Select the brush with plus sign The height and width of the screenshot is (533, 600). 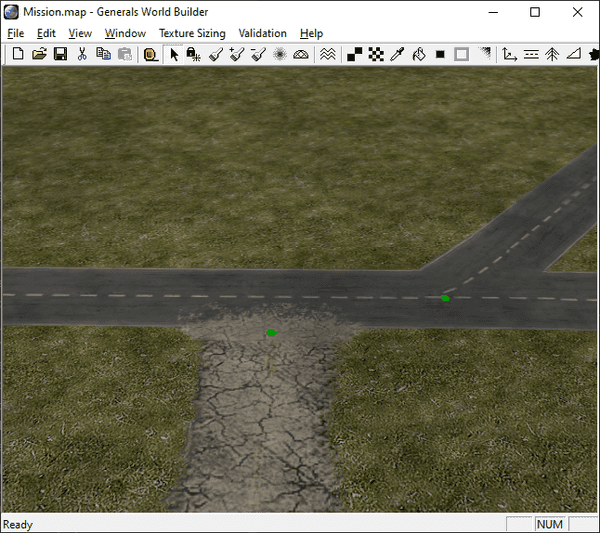pyautogui.click(x=237, y=54)
